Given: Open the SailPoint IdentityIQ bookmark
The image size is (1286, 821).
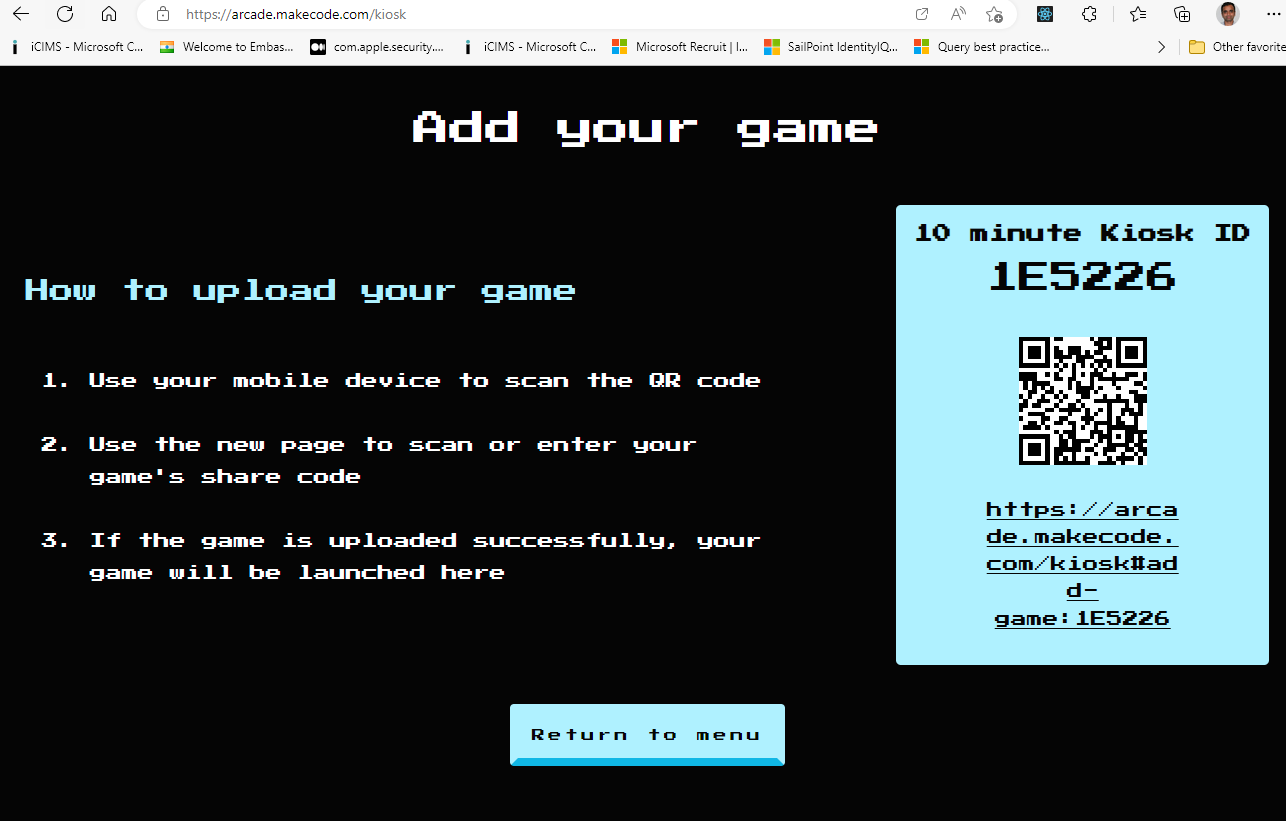Looking at the screenshot, I should point(831,47).
